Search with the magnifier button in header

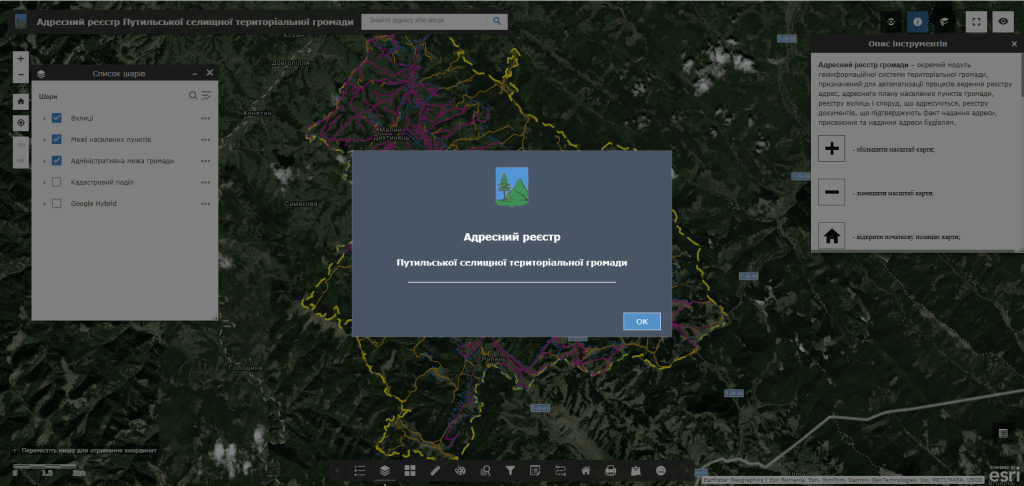497,22
